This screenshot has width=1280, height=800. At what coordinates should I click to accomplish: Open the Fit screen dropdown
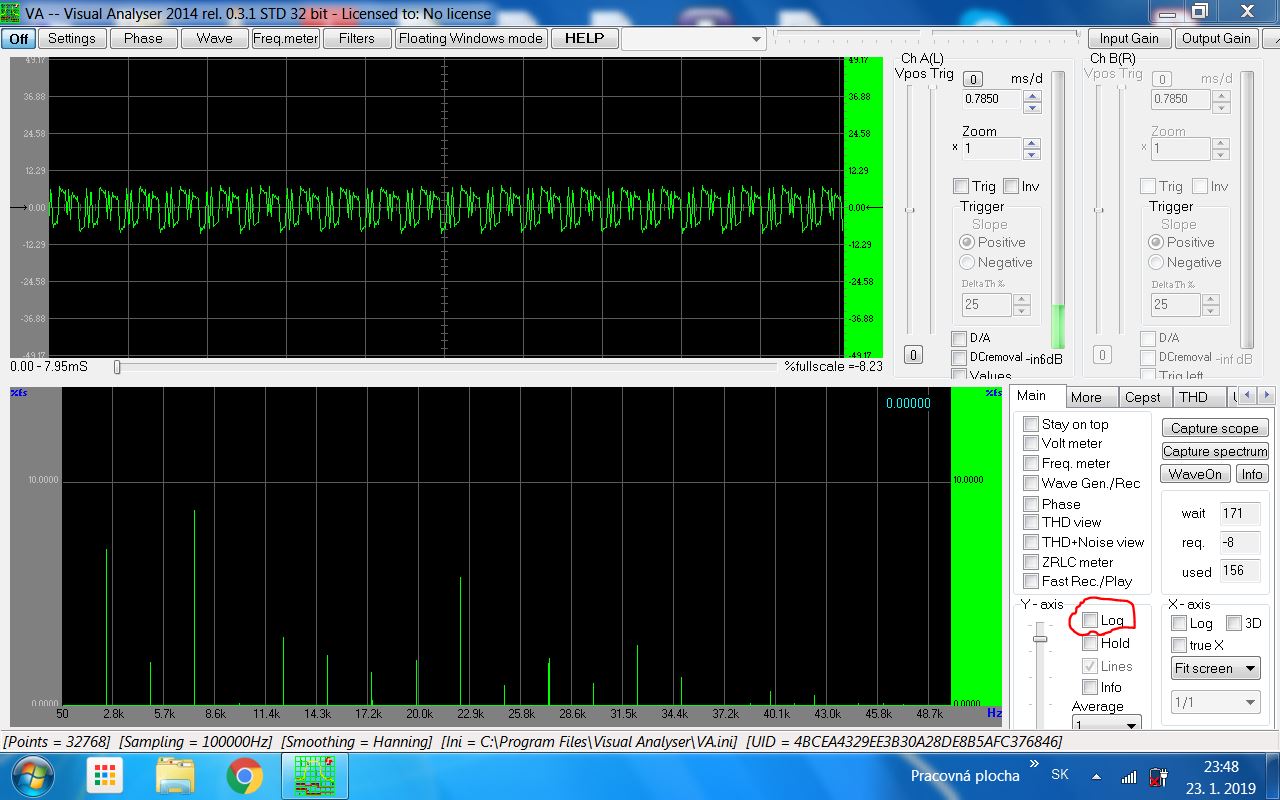(1216, 669)
